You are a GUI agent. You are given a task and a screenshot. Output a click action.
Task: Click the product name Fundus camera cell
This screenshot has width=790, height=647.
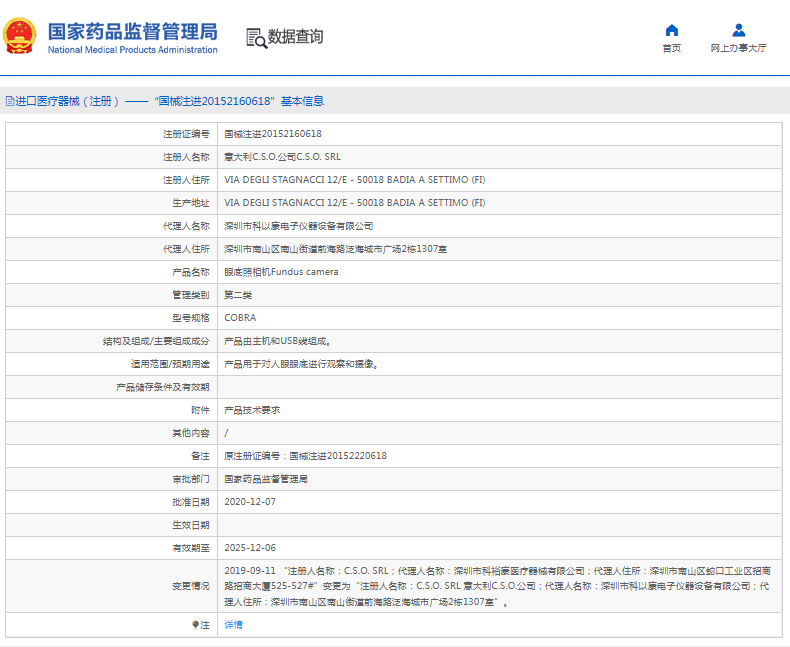click(281, 272)
